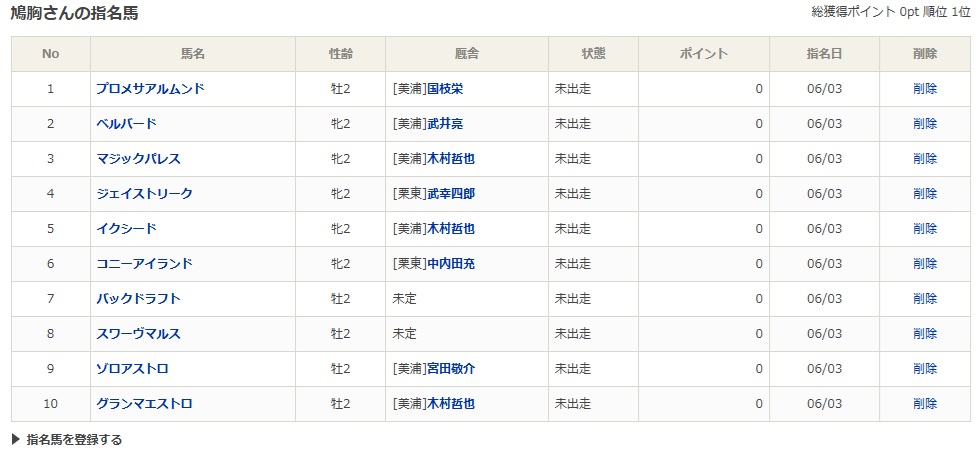Open グランマエストロ horse page

tap(144, 404)
